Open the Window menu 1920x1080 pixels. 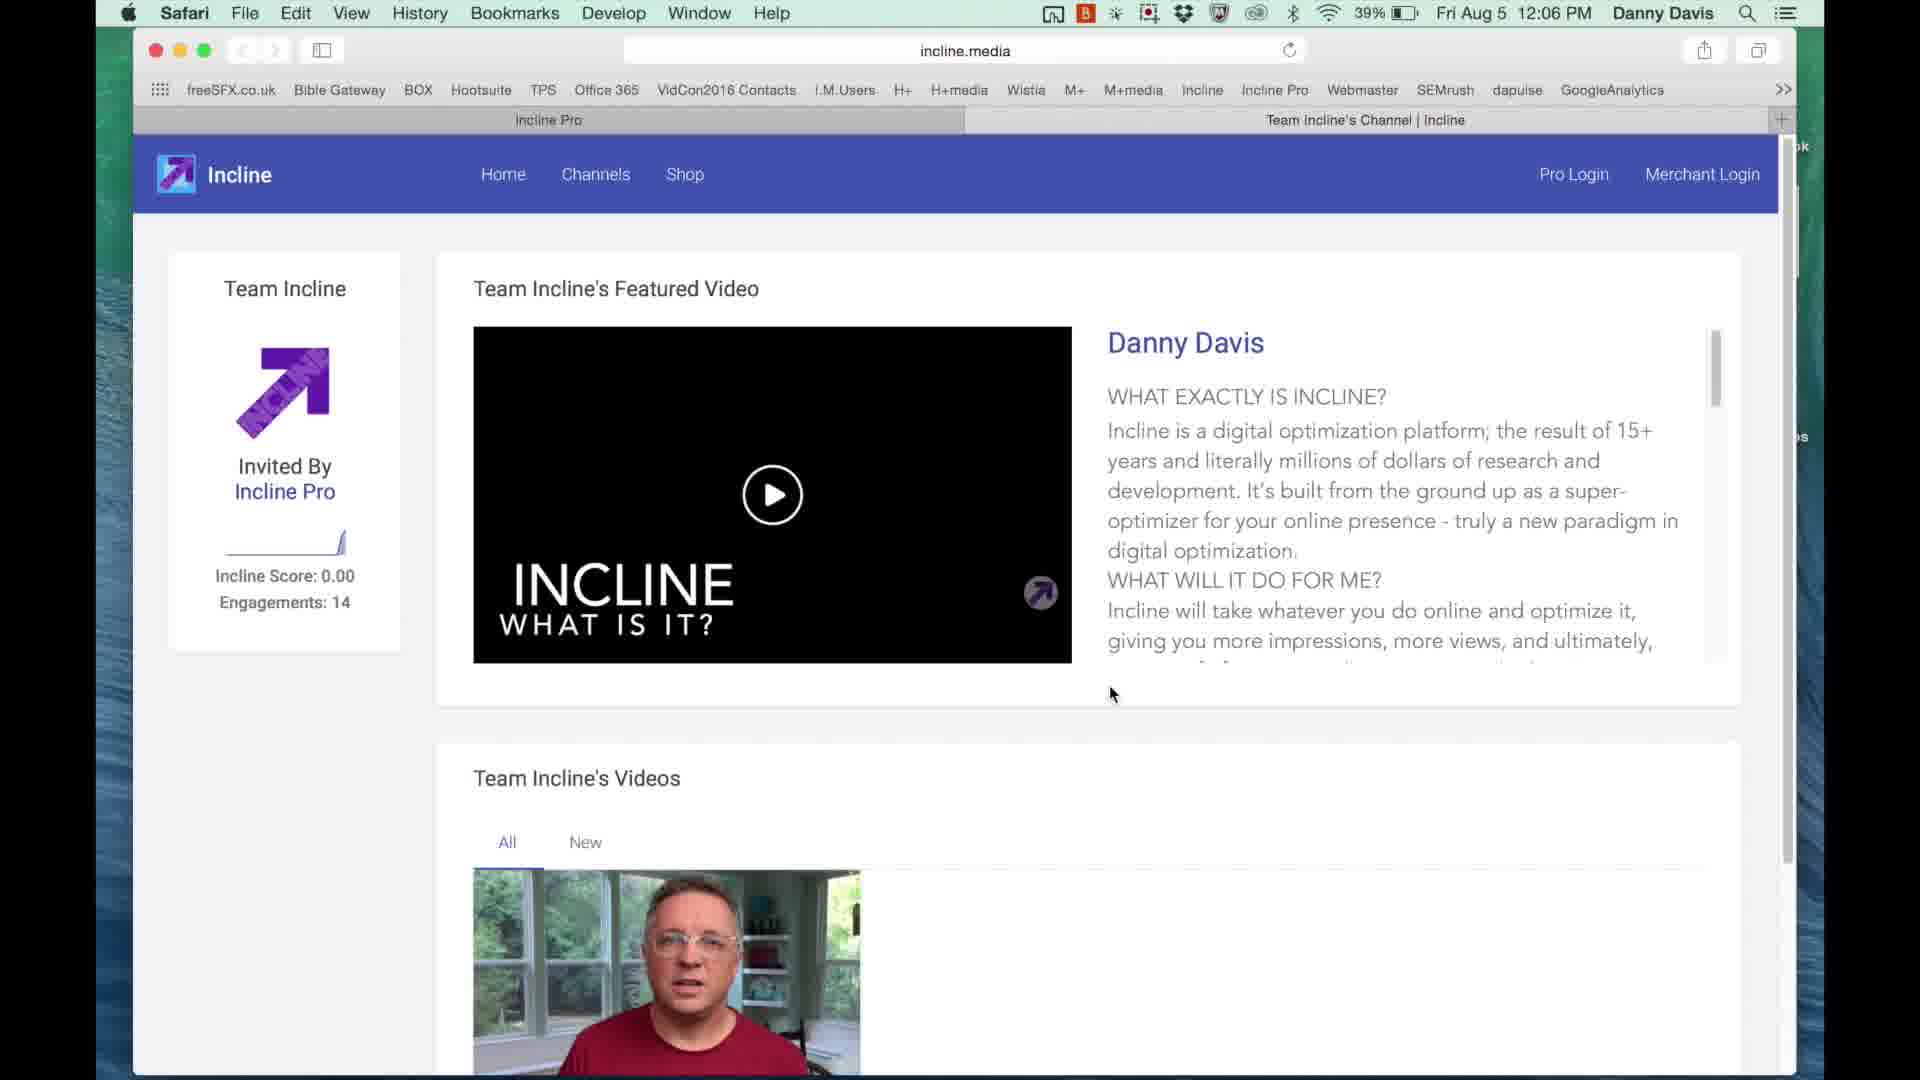point(699,13)
